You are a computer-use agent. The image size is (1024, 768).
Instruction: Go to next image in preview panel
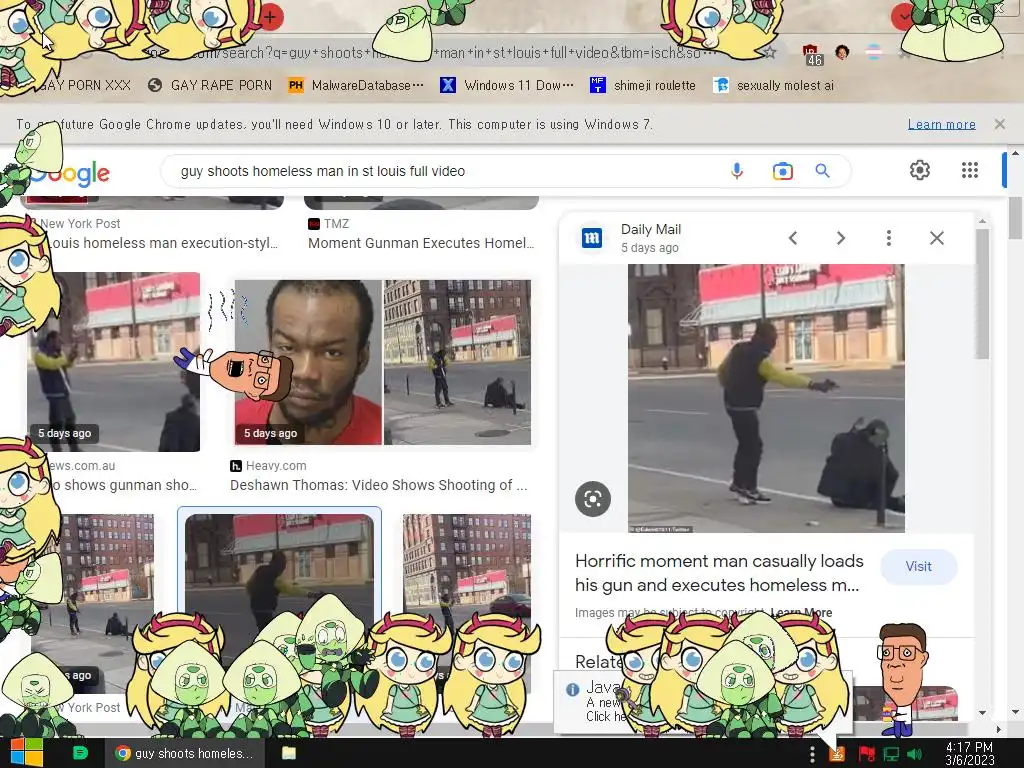coord(841,238)
